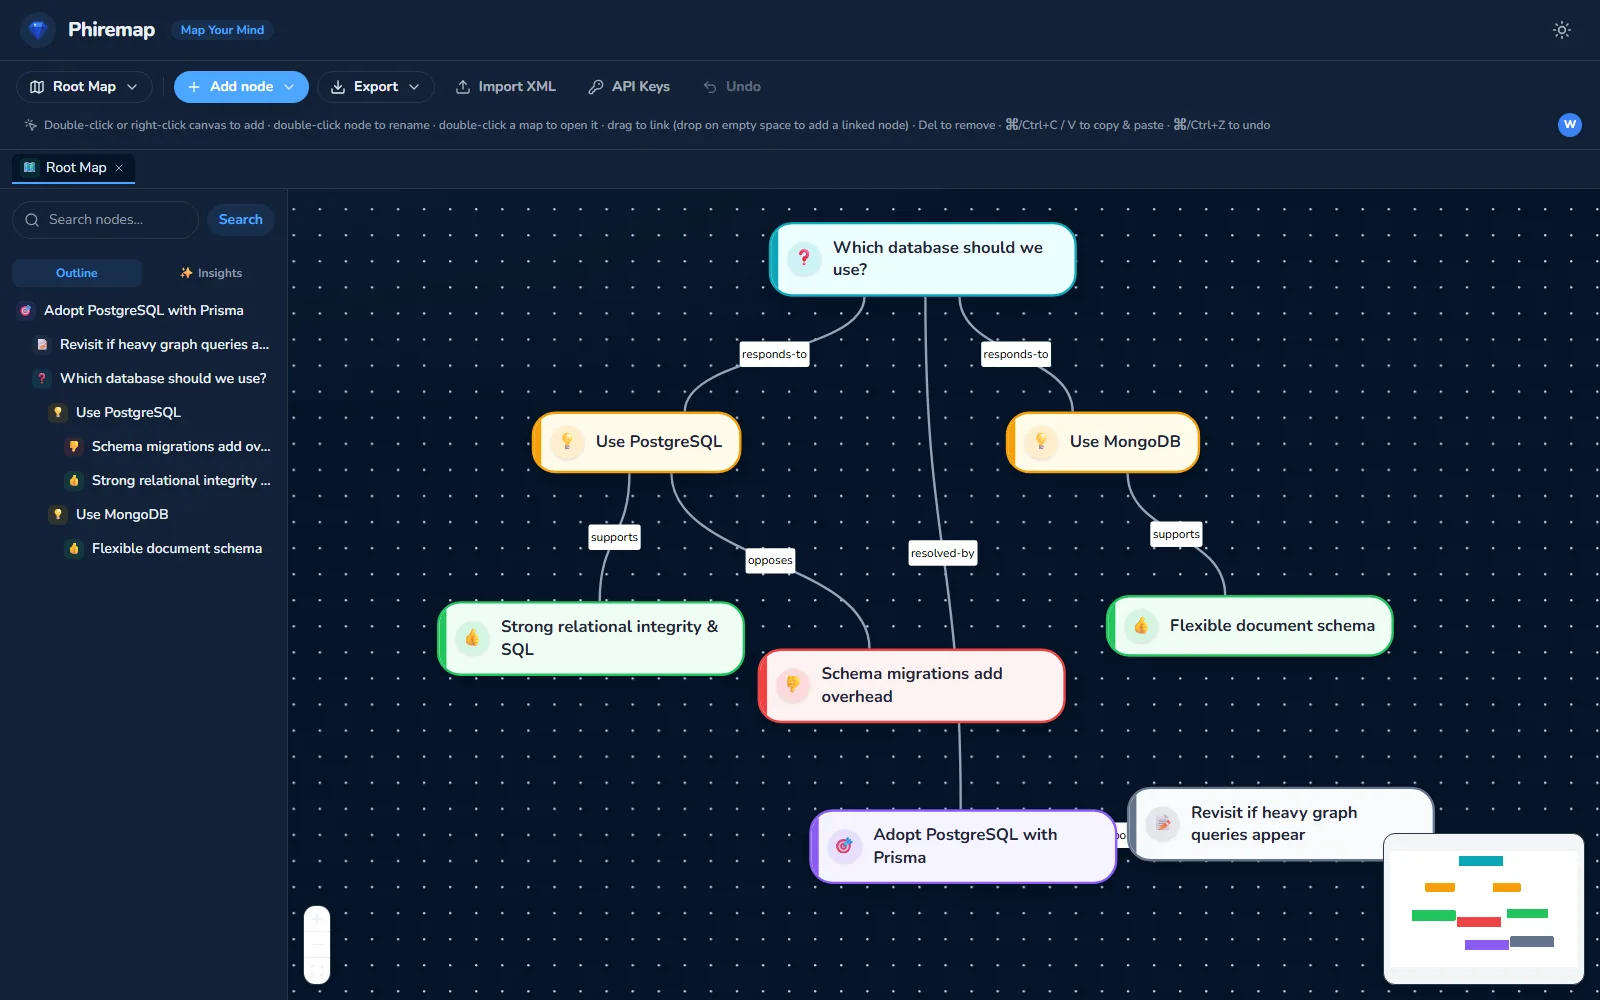Click the left responds-to edge label
This screenshot has height=1000, width=1600.
[774, 354]
